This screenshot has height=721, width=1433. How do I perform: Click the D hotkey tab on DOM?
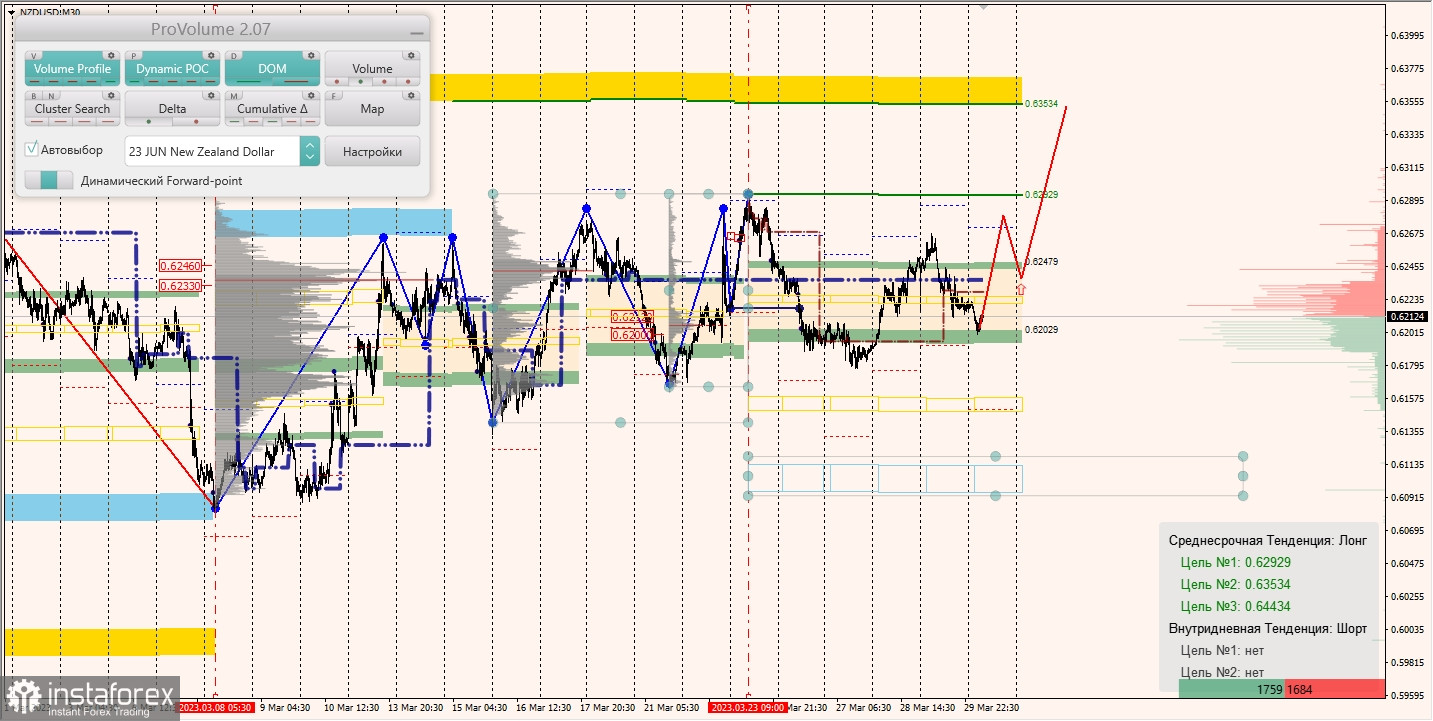234,56
